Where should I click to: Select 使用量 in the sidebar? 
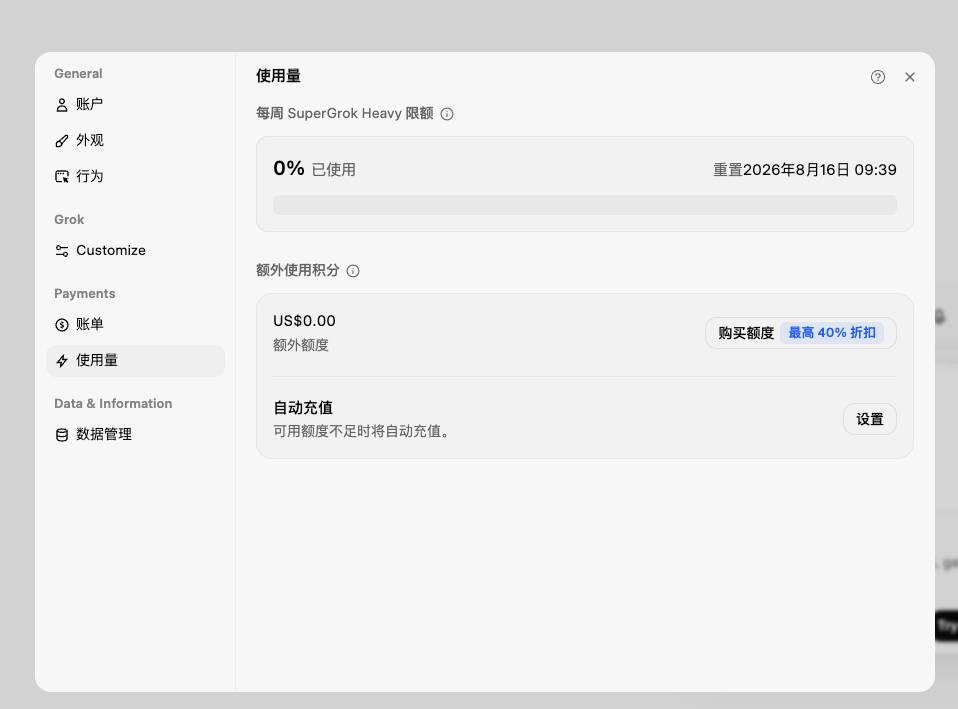click(135, 361)
